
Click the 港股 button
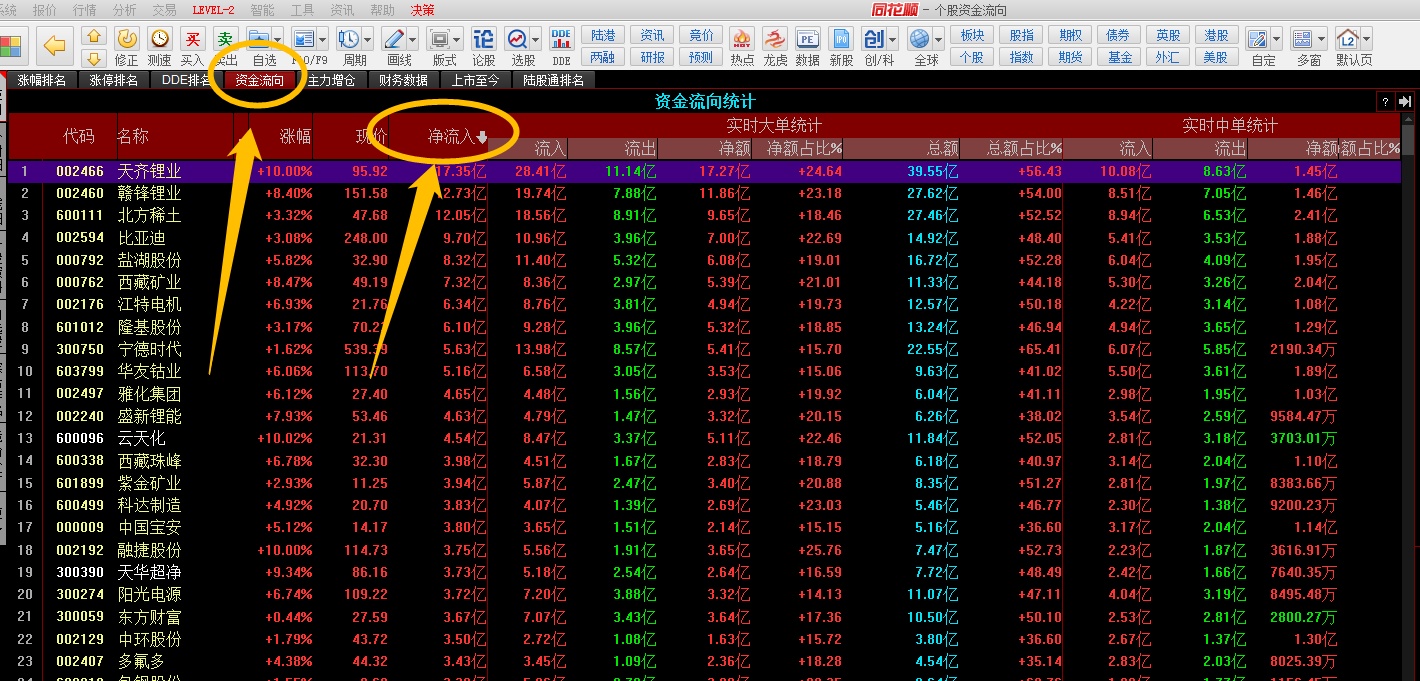click(x=1216, y=35)
